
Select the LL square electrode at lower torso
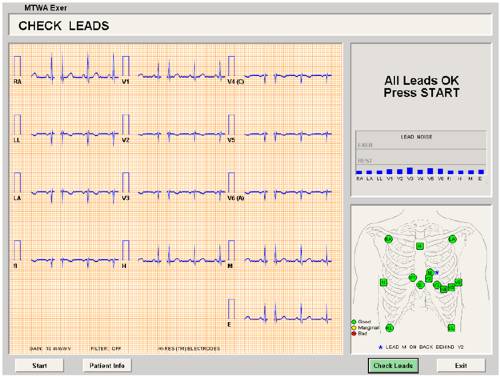coord(451,328)
